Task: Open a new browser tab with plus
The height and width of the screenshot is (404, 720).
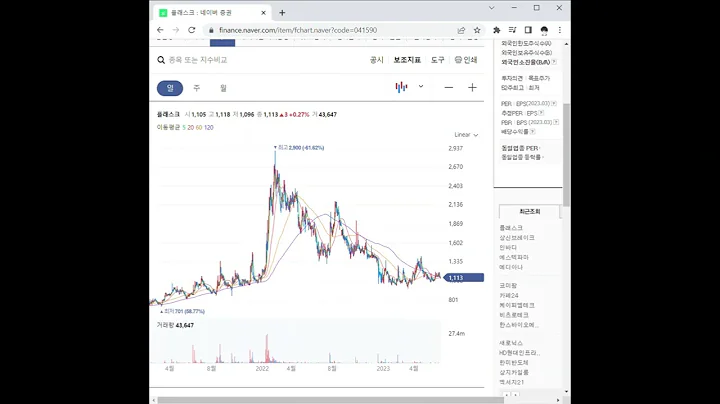Action: tap(282, 13)
